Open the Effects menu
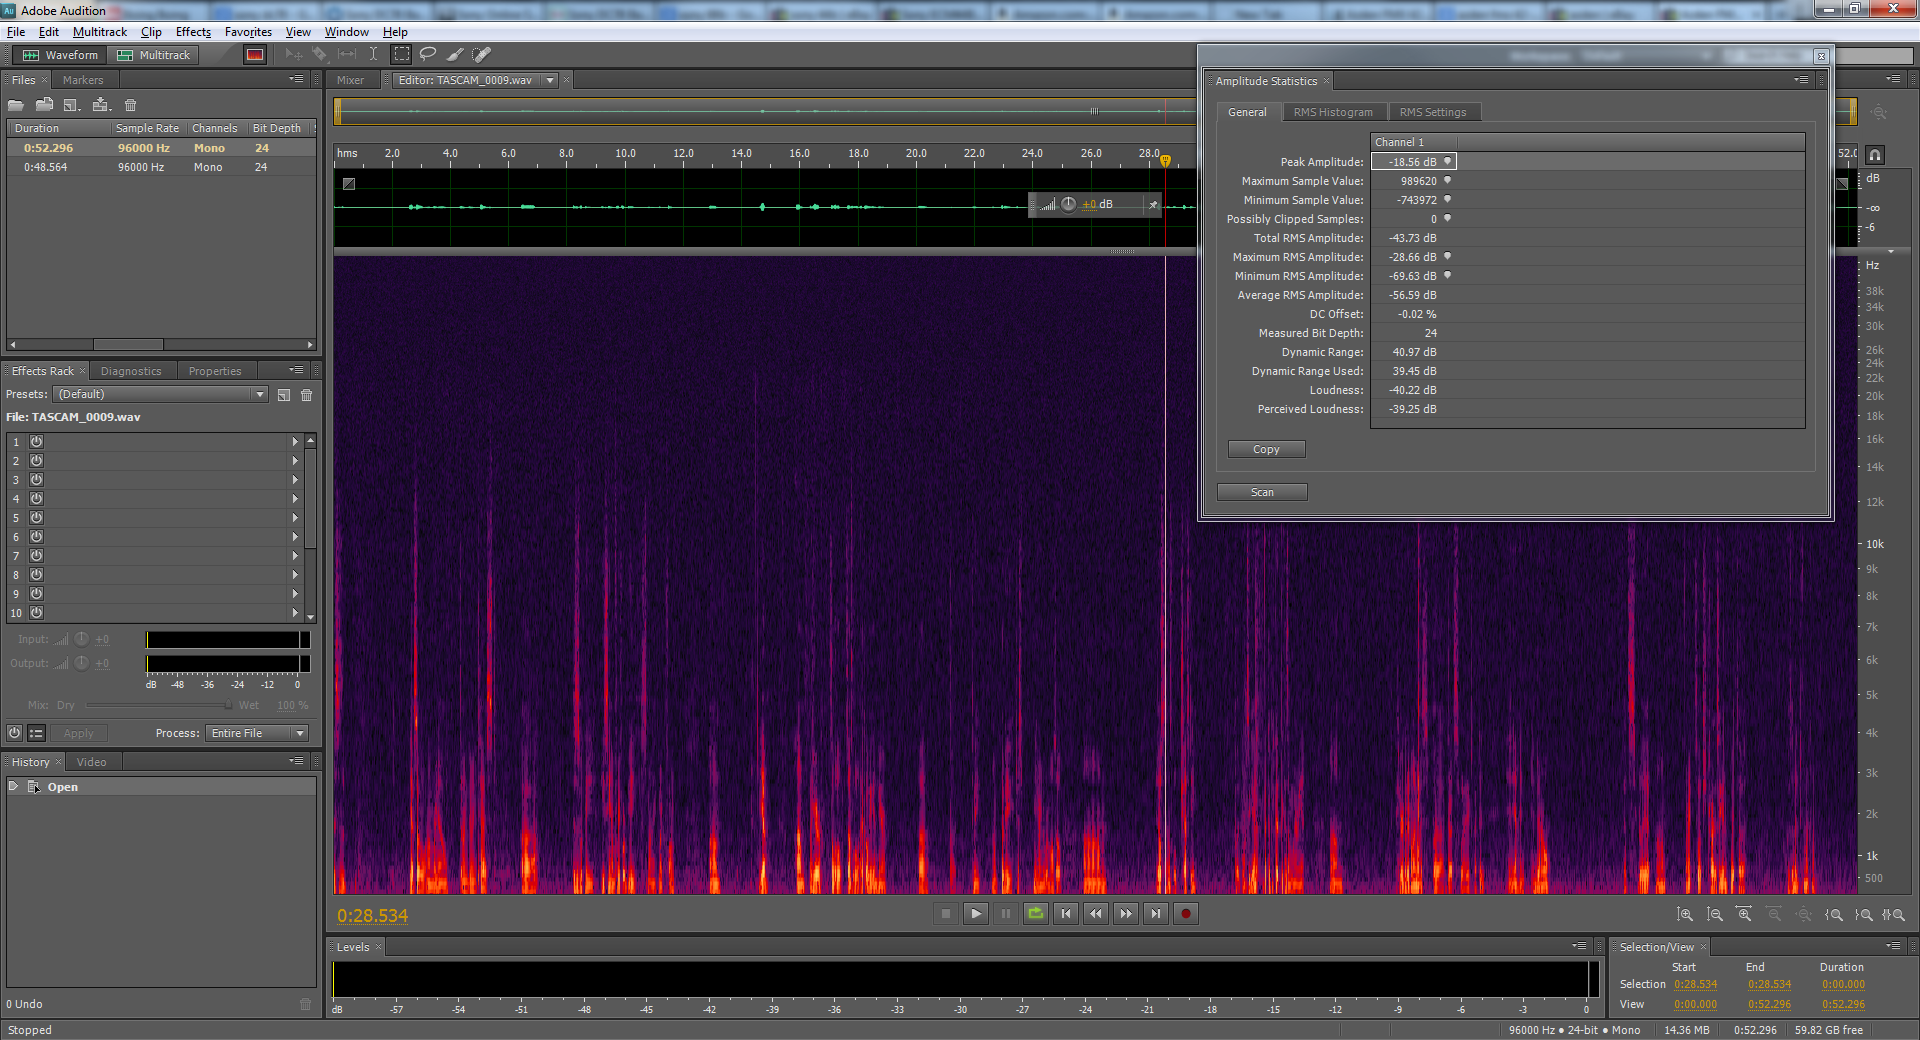Screen dimensions: 1920x1040 [x=193, y=32]
